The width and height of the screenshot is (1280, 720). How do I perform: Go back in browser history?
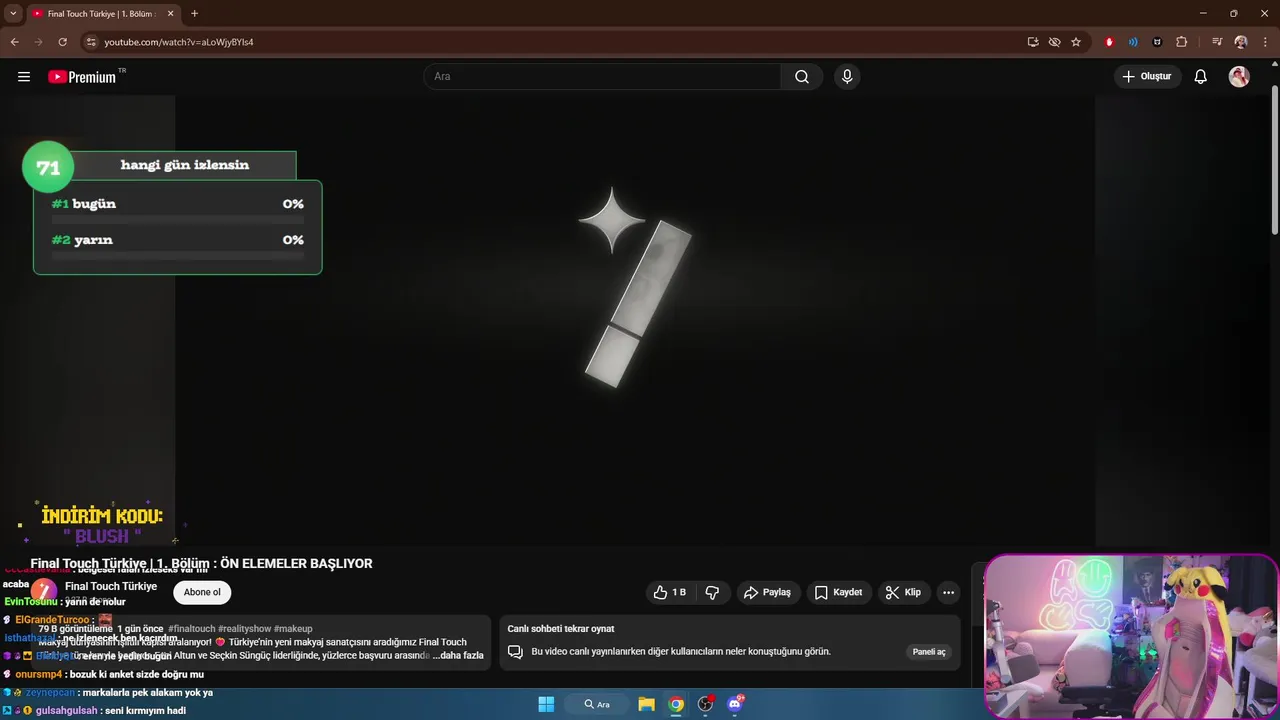(15, 42)
